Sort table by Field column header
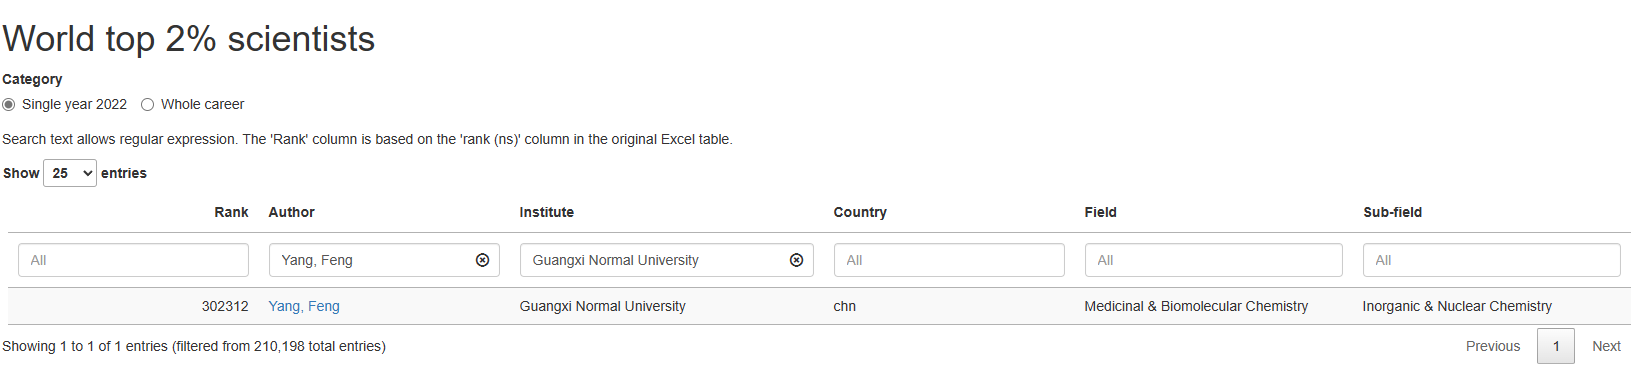This screenshot has width=1631, height=367. point(1100,212)
